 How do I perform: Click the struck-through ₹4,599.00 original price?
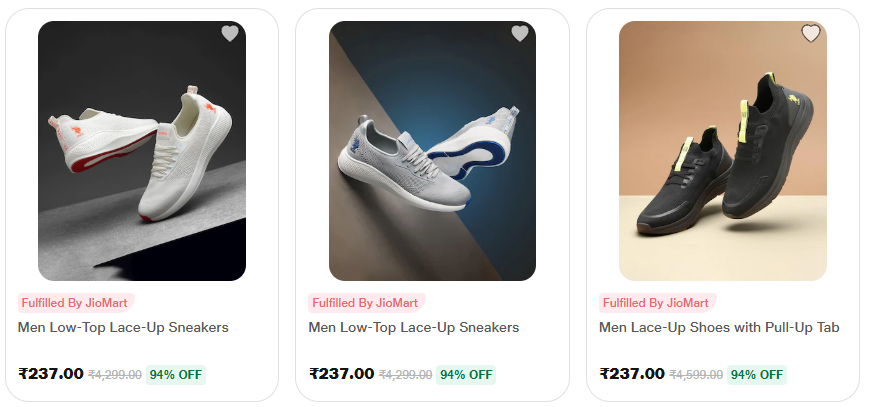696,375
